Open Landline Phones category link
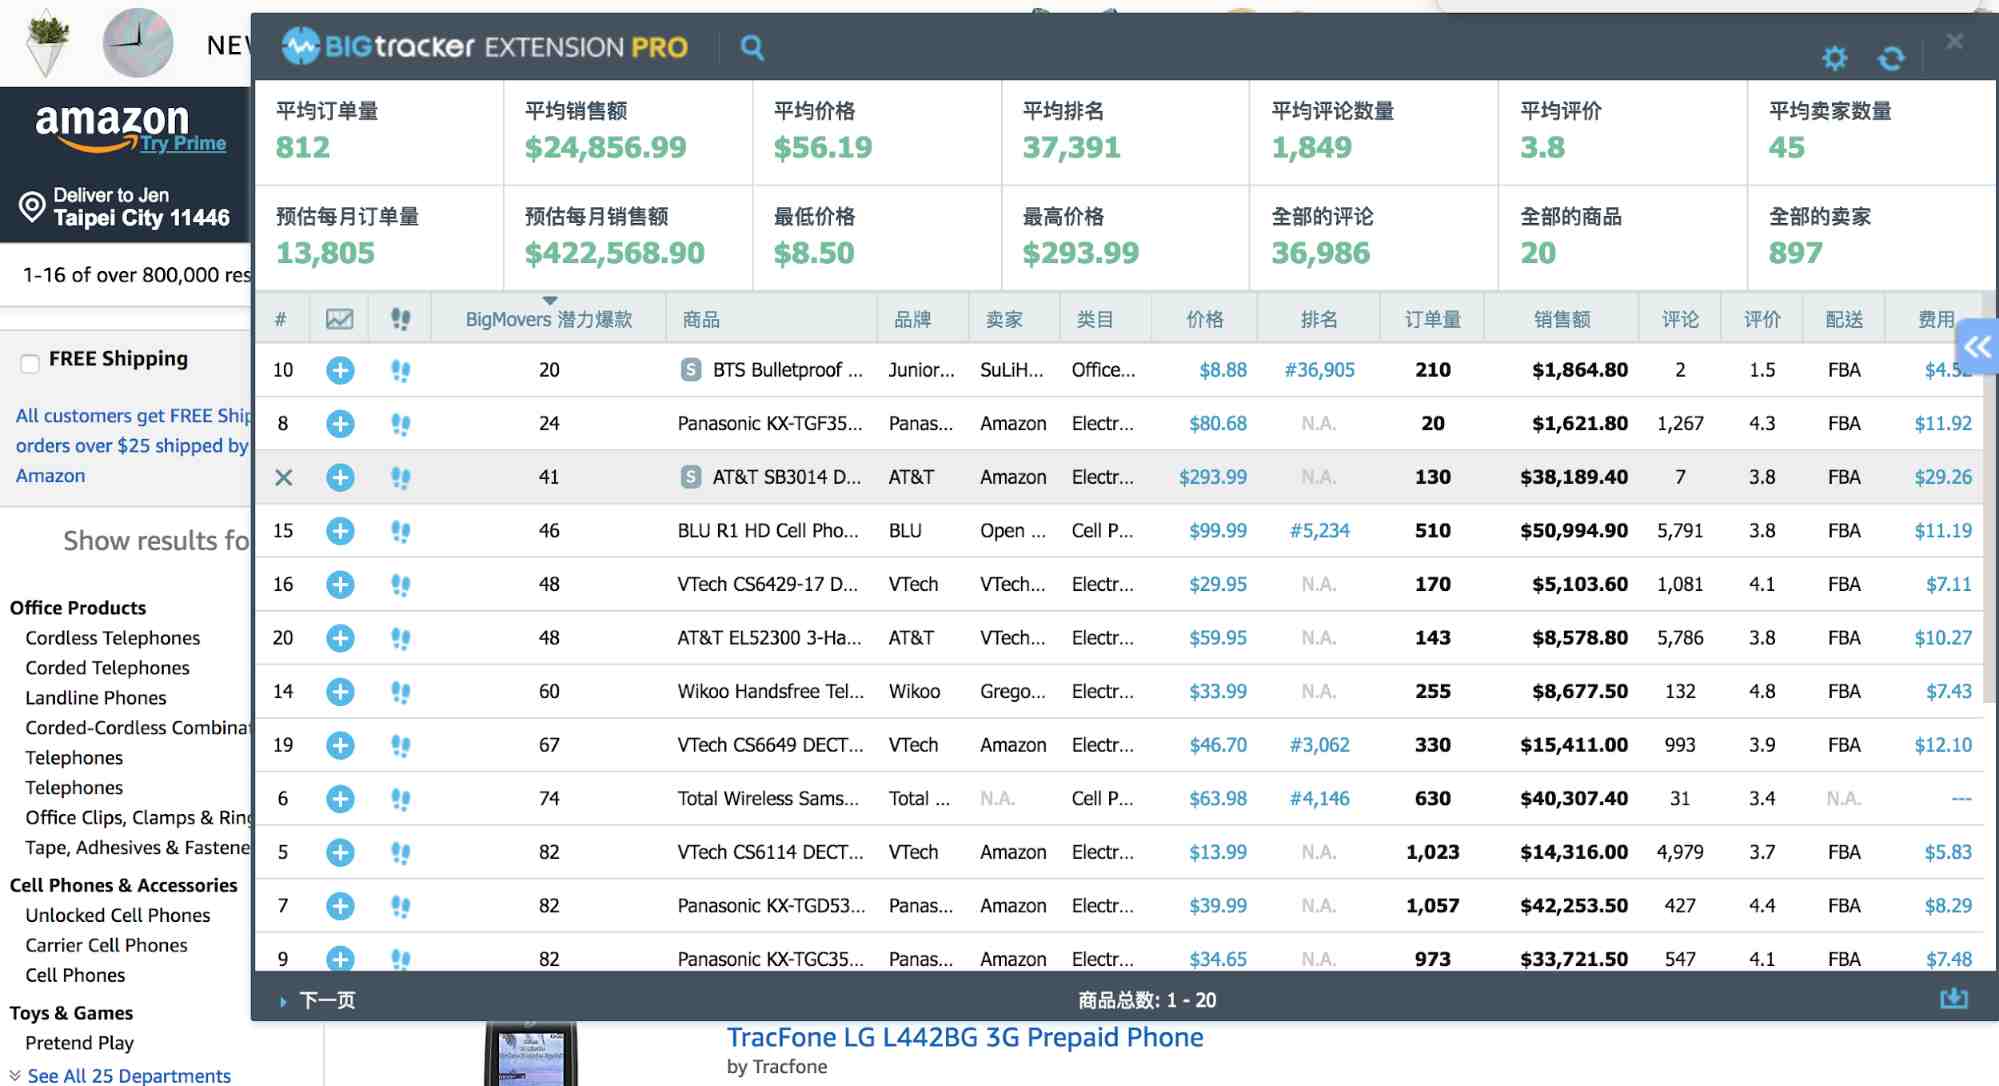 coord(96,698)
